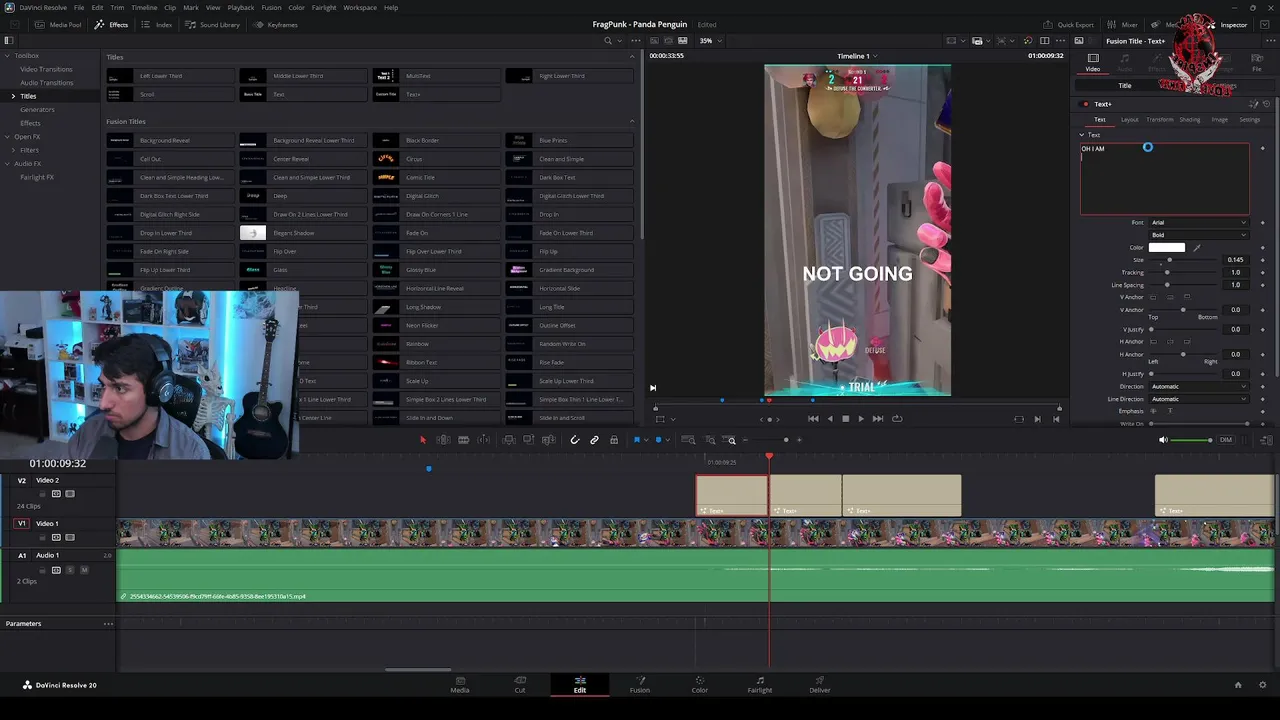
Task: Lock the Audio 1 track
Action: coord(42,570)
